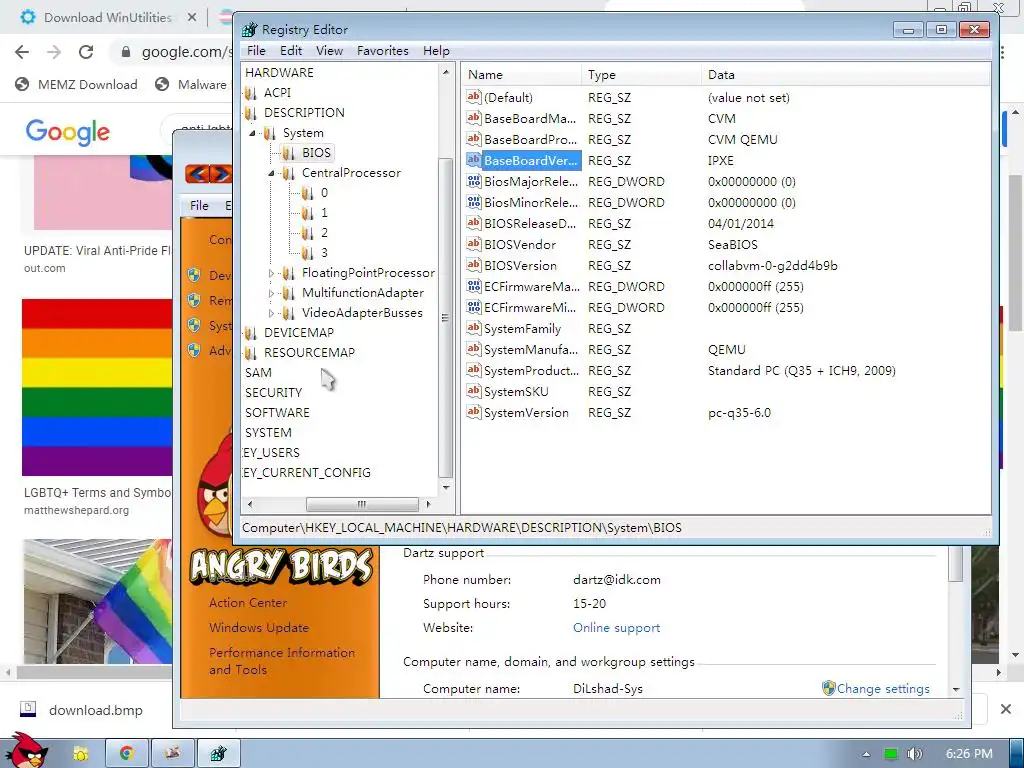The image size is (1024, 768).
Task: Select the BIOSReleaseDate value row
Action: pos(727,223)
